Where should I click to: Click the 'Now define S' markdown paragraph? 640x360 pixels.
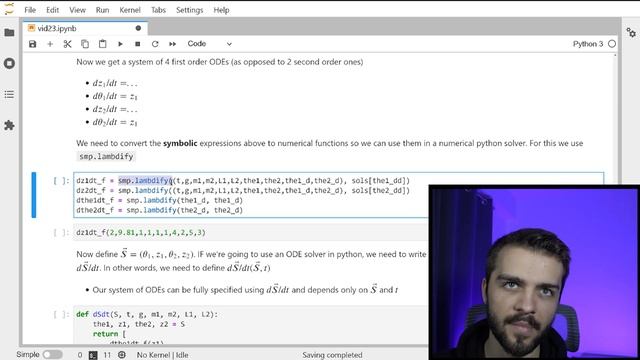251,261
